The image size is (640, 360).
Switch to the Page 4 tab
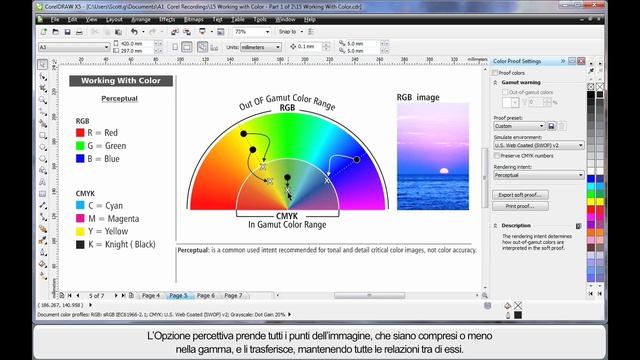pos(151,296)
